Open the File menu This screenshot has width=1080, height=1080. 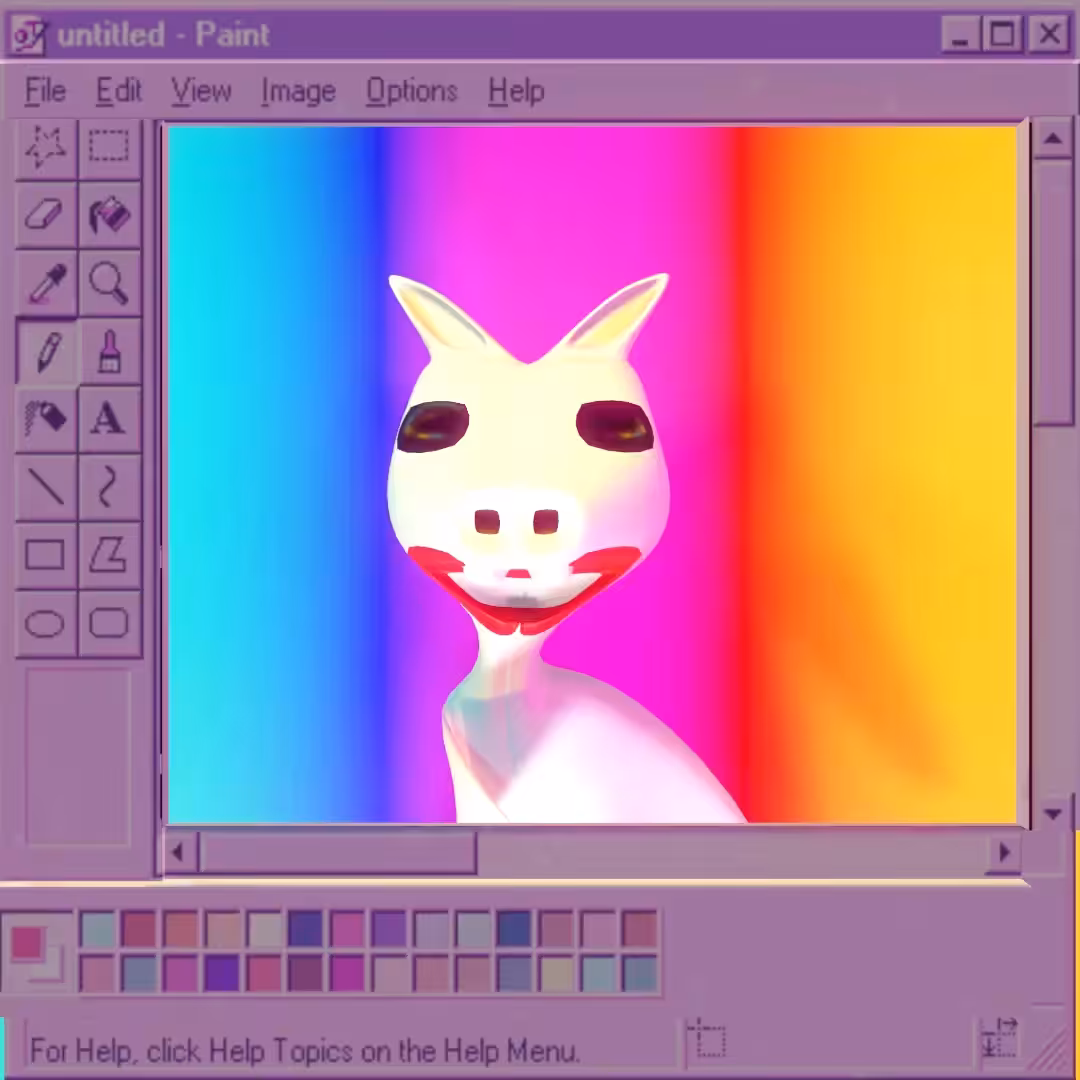click(45, 91)
